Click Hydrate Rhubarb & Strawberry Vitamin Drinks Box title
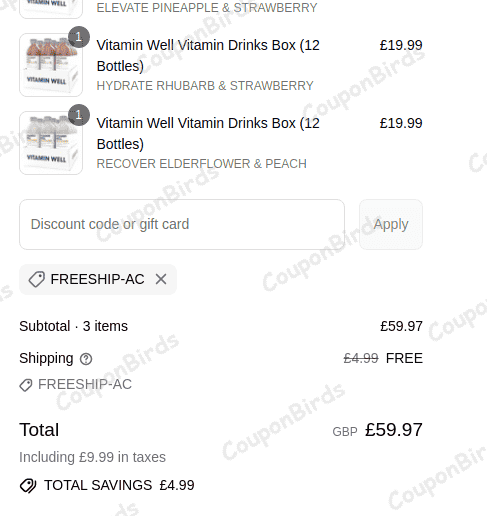Image resolution: width=487 pixels, height=516 pixels. point(208,55)
